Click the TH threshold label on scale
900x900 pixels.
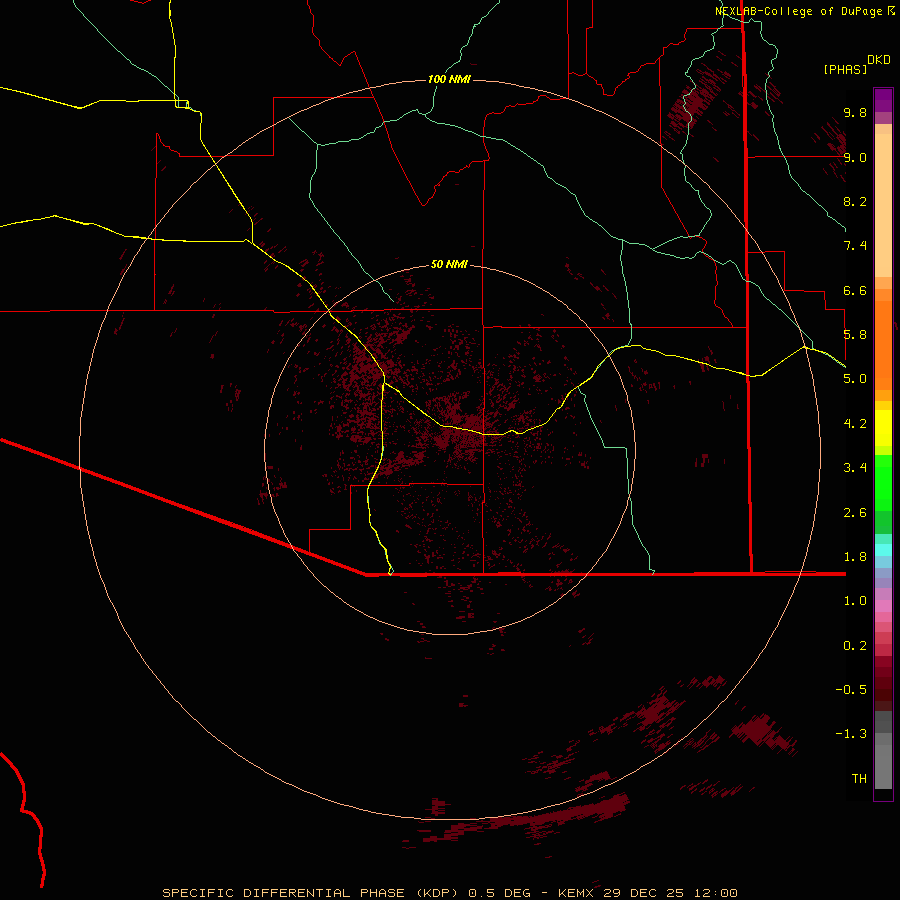(x=859, y=779)
